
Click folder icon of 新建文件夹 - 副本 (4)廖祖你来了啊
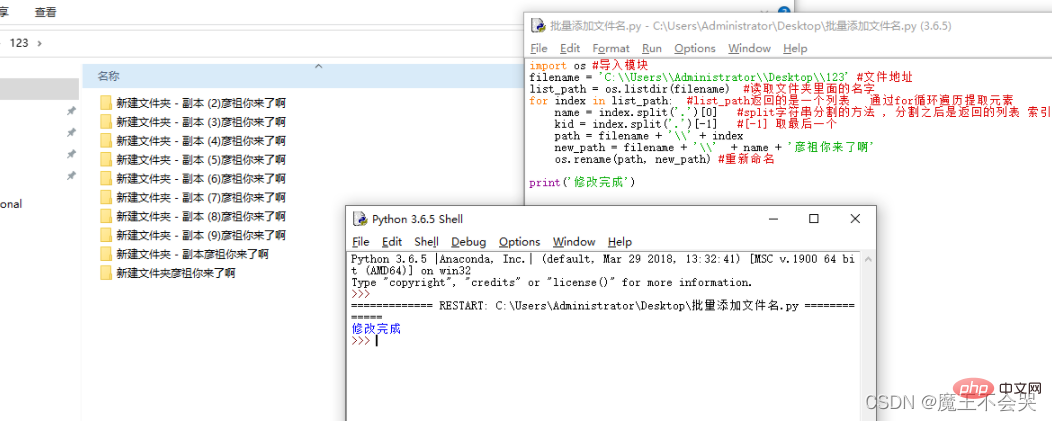point(105,140)
